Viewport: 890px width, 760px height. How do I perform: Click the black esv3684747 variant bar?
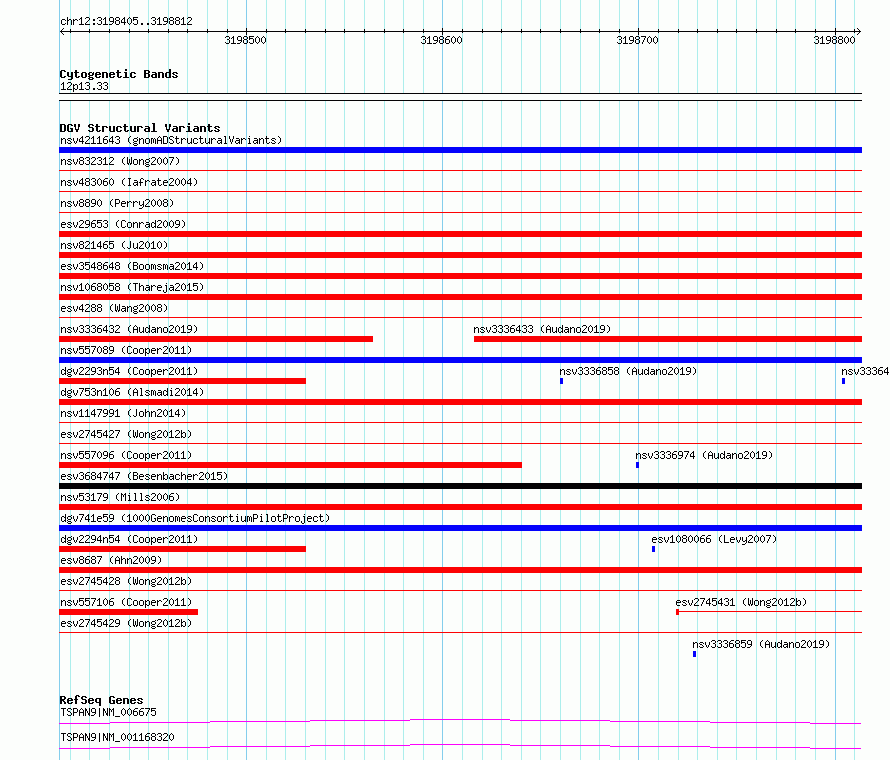[460, 486]
